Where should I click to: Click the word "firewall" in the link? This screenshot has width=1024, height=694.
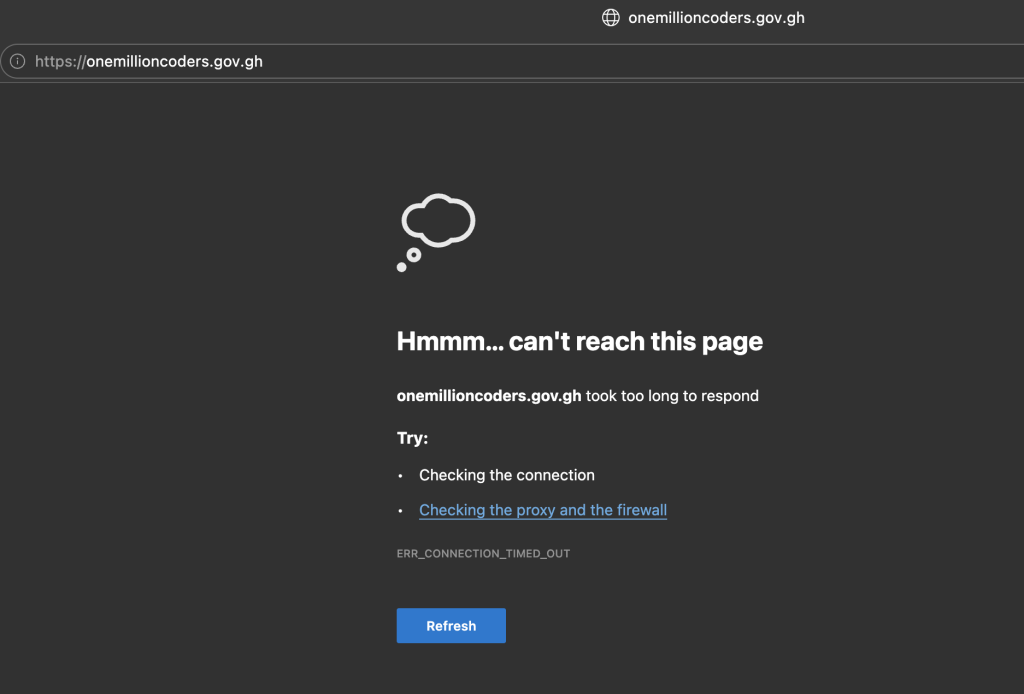point(642,510)
